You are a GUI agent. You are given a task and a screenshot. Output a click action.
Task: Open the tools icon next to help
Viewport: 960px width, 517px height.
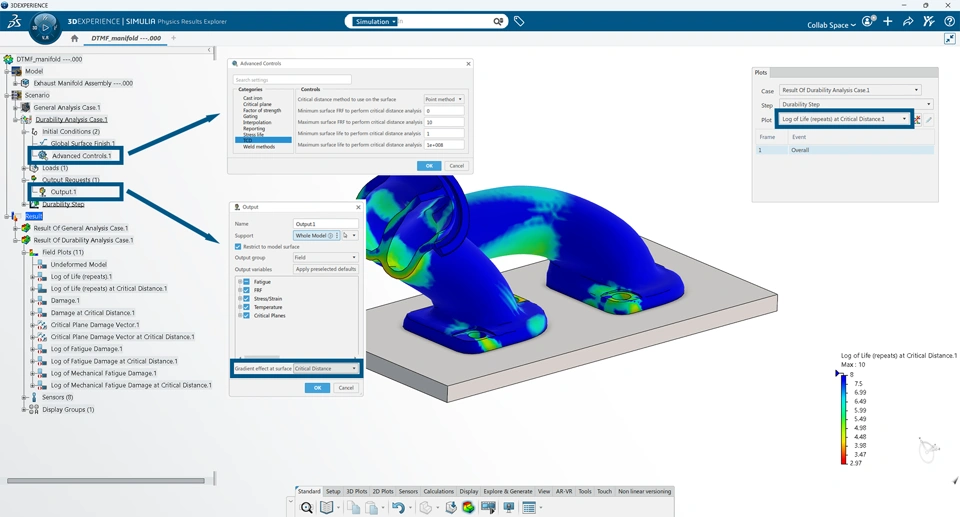point(929,21)
